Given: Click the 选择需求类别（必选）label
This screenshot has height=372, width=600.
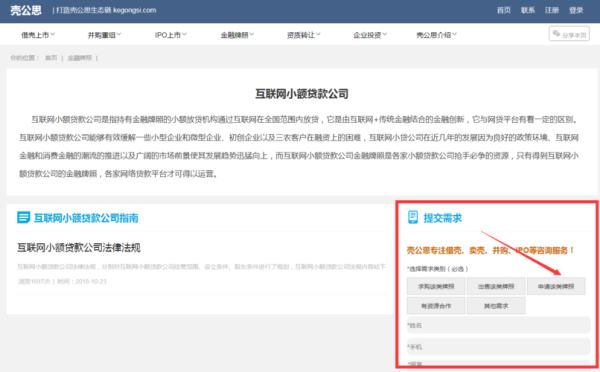Looking at the screenshot, I should point(437,269).
